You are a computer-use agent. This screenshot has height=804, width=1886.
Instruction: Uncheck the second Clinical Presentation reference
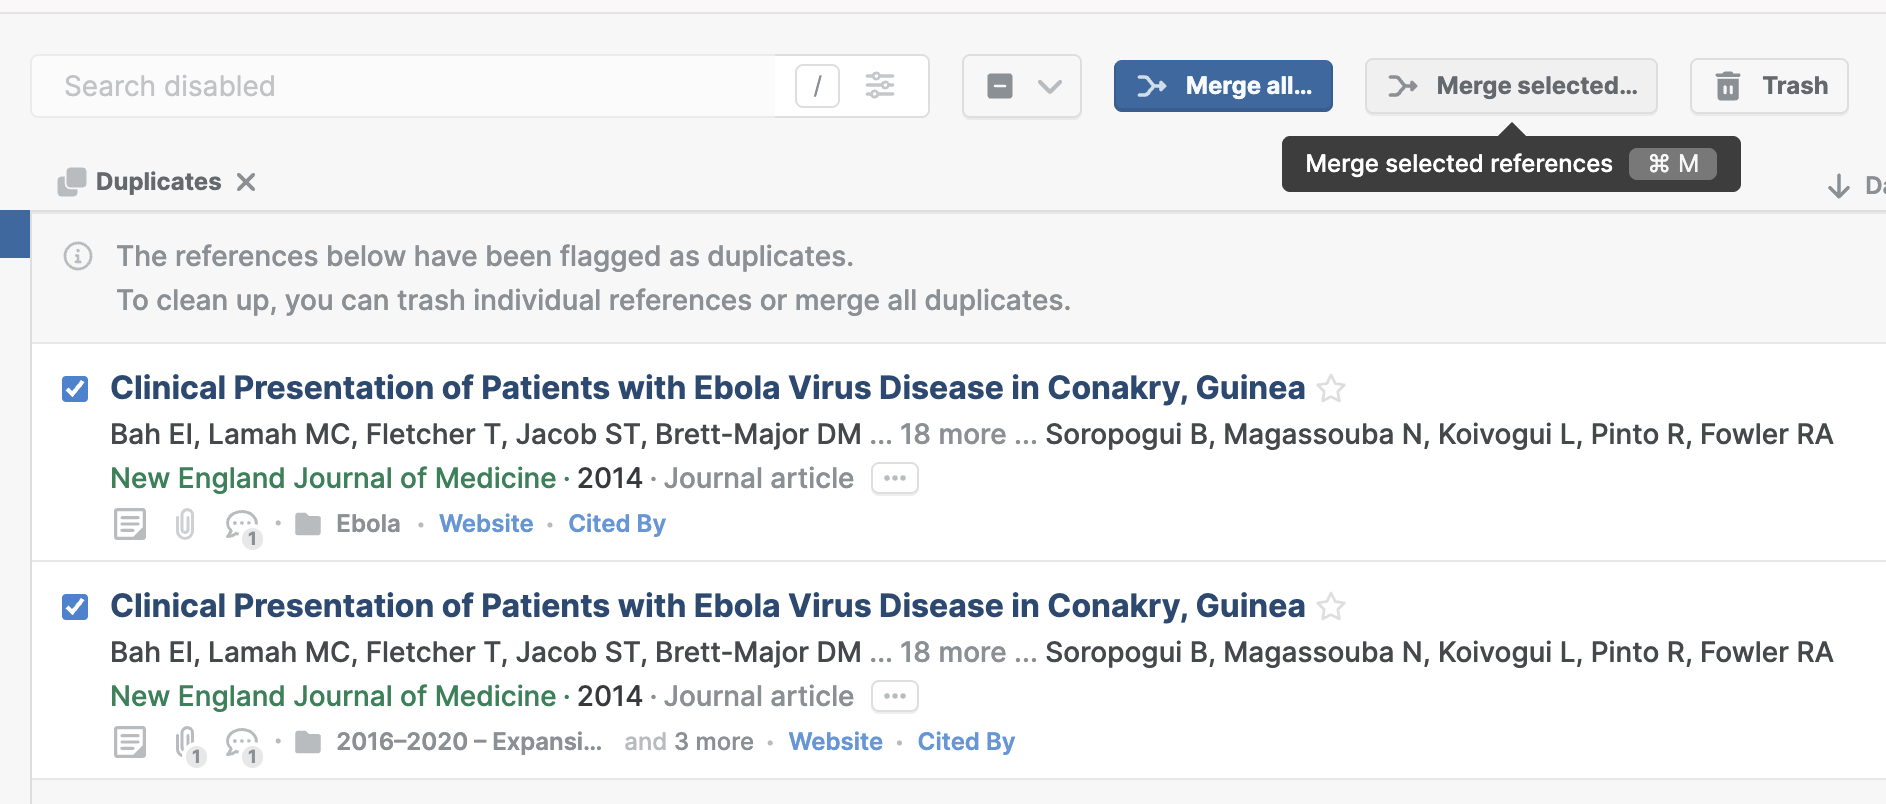coord(75,607)
